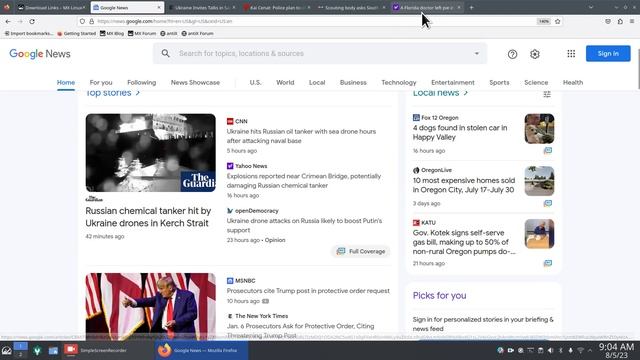Screen dimensions: 640x360
Task: Open coverage icon for 4 dogs story
Action: click(548, 151)
